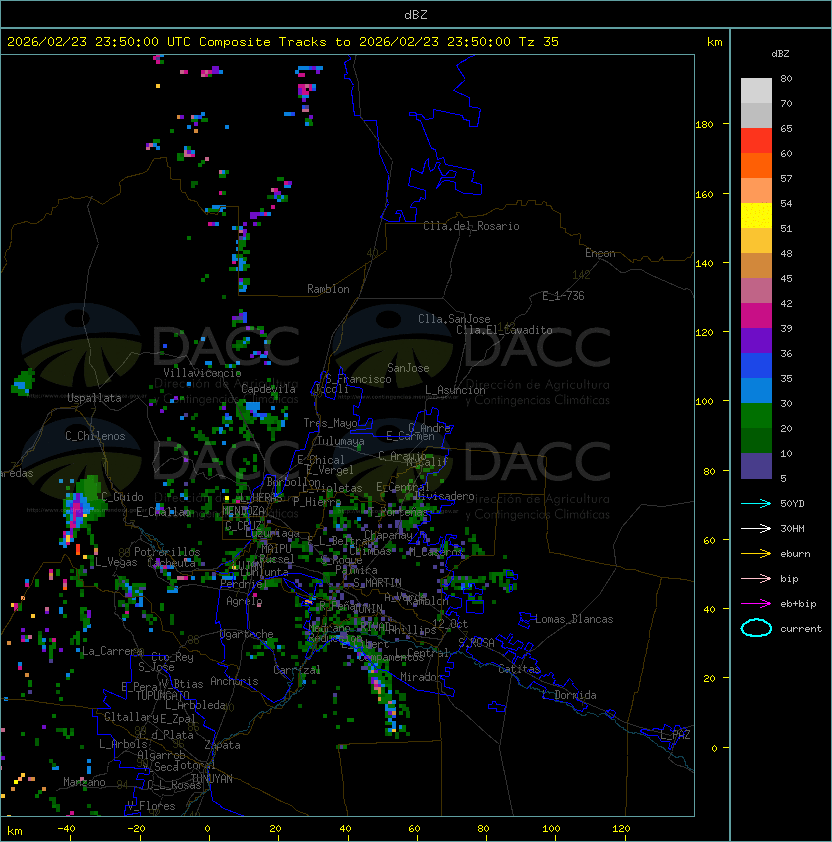Pick the slate 5–10 dBZ swatch
This screenshot has height=842, width=832.
click(756, 466)
